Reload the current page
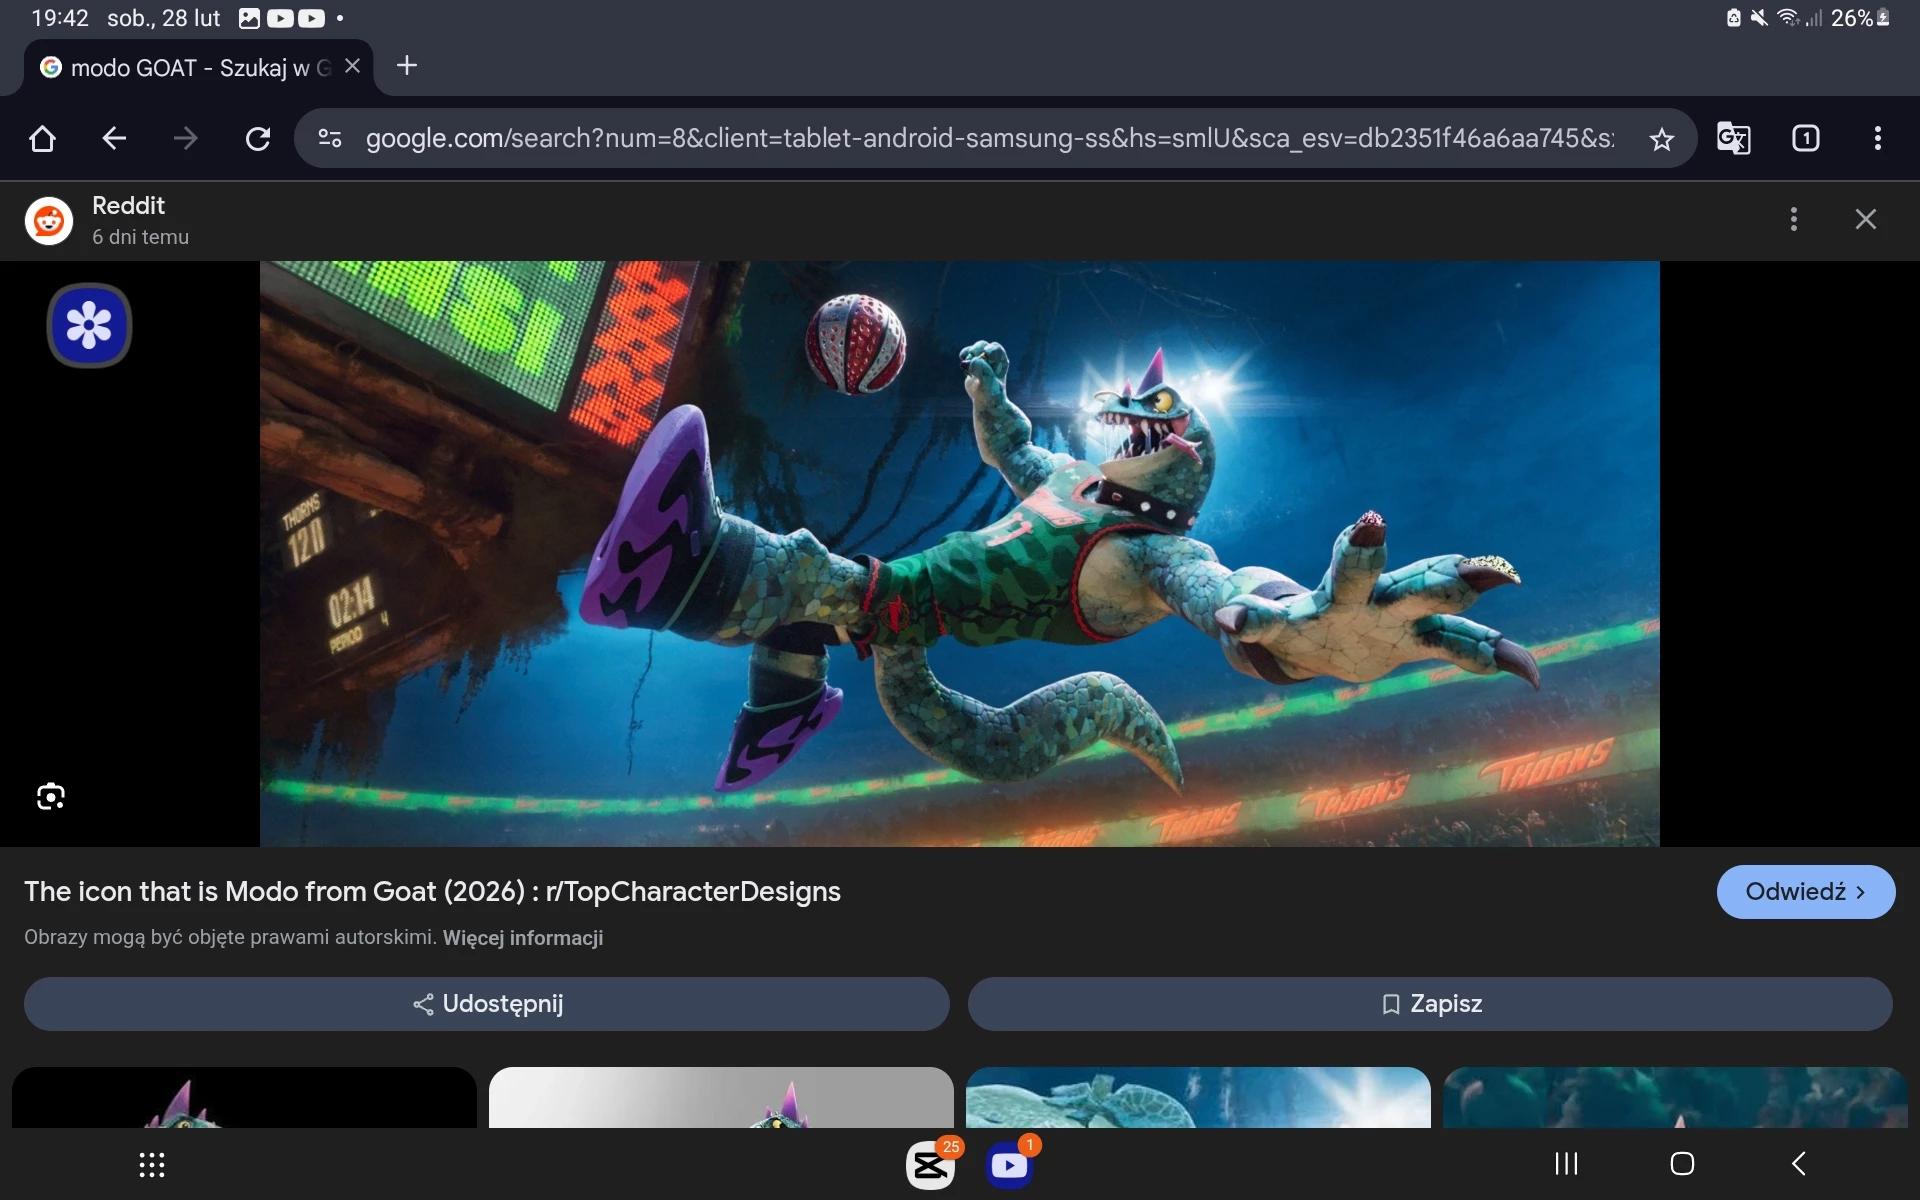The width and height of the screenshot is (1920, 1200). (x=258, y=138)
